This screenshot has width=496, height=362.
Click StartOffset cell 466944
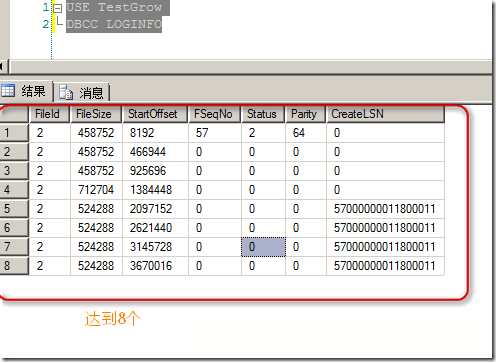(x=155, y=152)
